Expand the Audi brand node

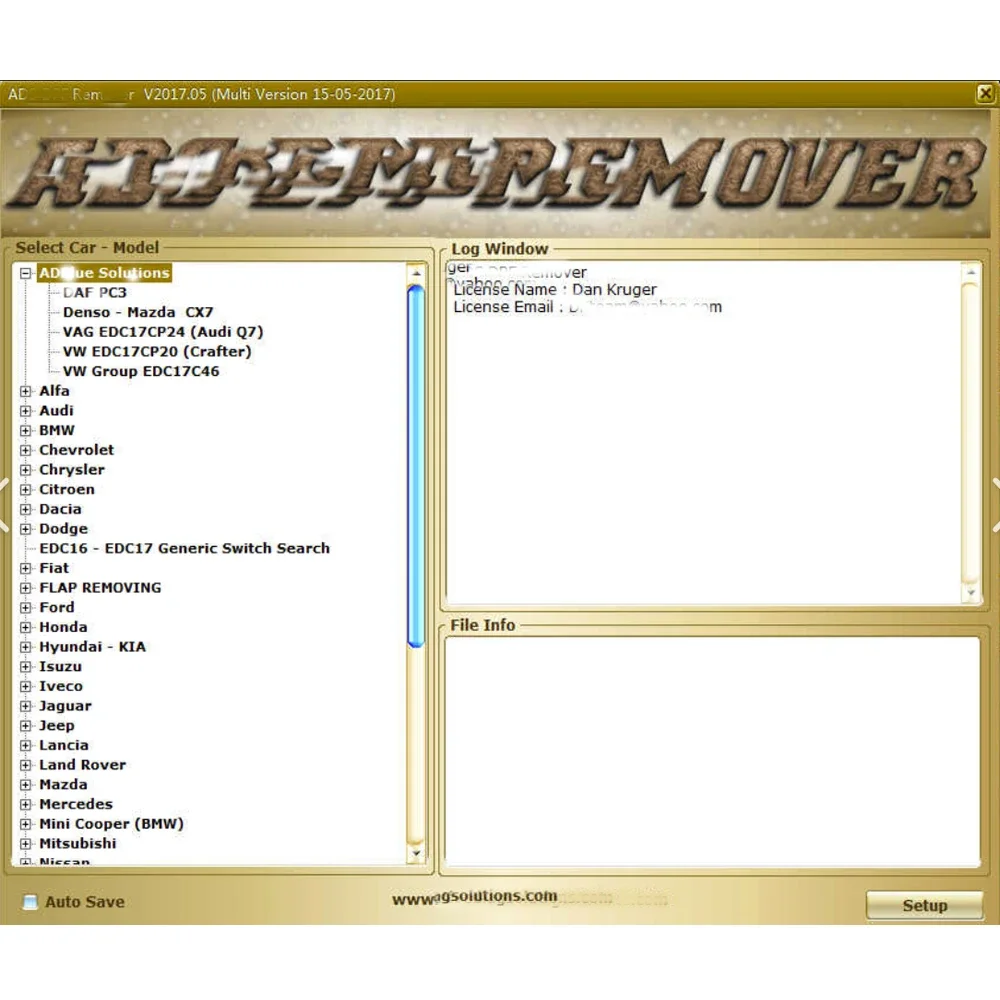[x=26, y=411]
